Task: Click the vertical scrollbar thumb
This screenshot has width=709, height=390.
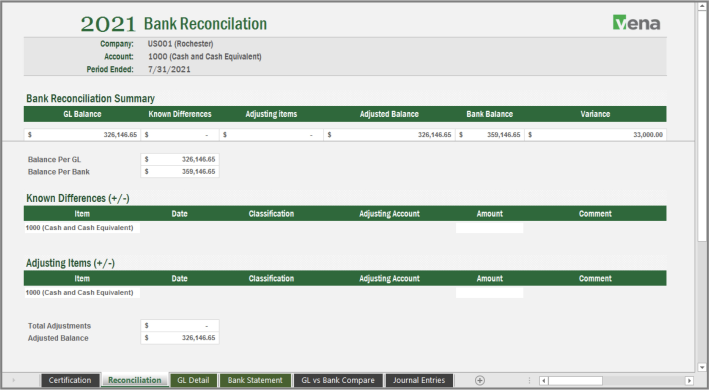Action: (701, 127)
